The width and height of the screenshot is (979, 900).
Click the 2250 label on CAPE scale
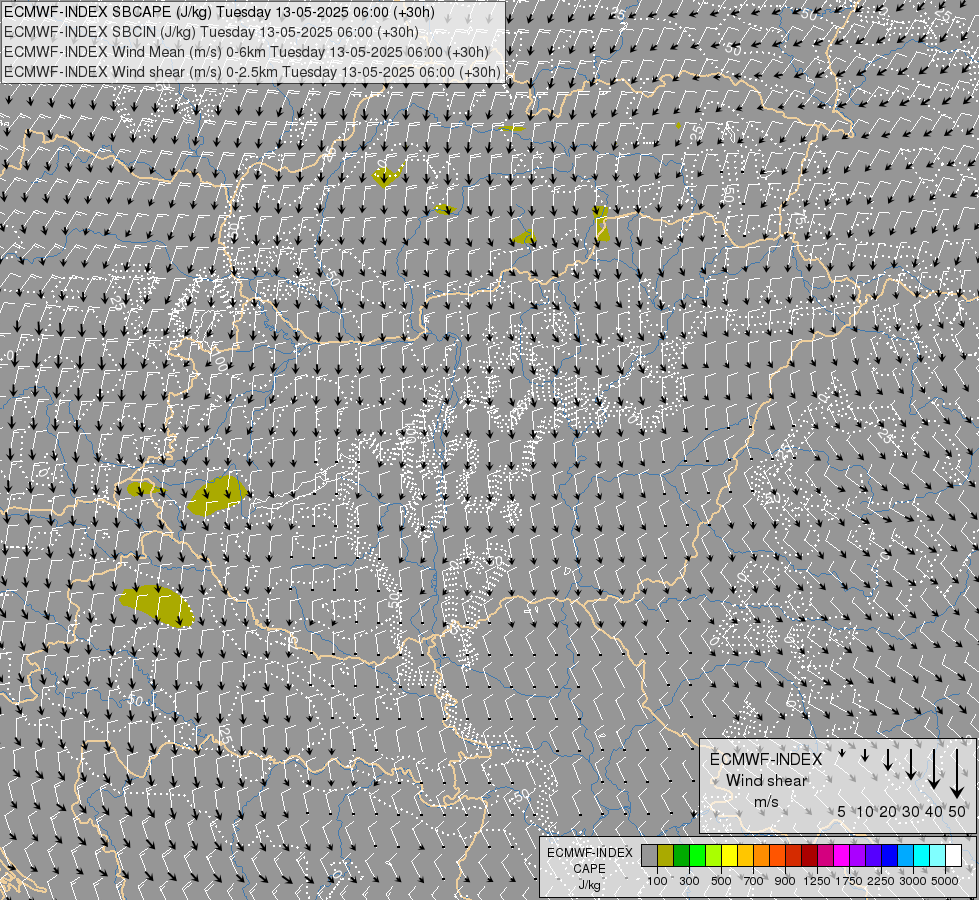(x=880, y=881)
